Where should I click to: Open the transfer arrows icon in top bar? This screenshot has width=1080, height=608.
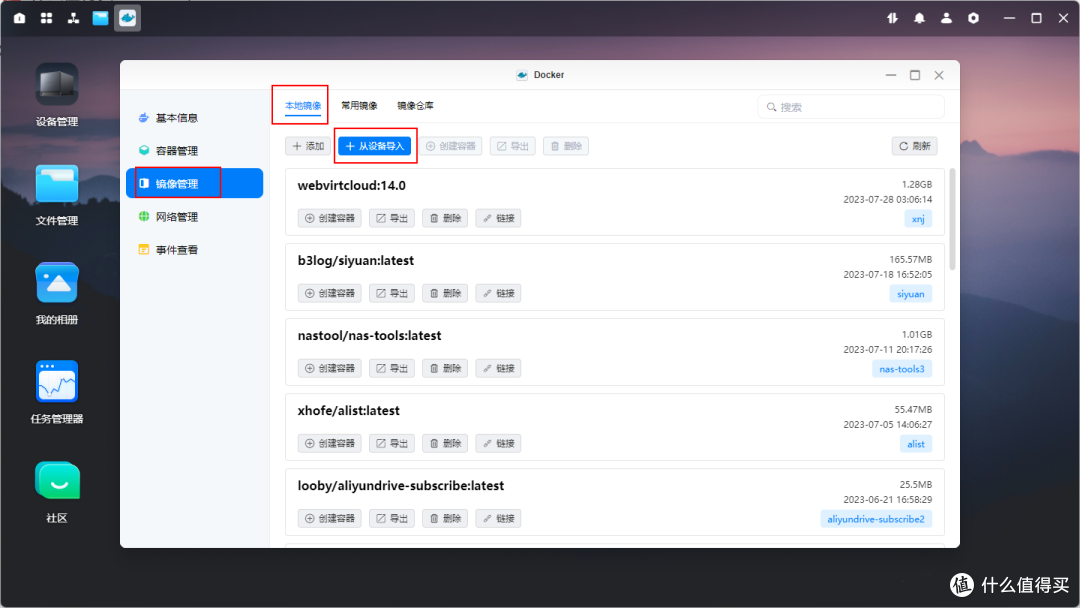coord(893,19)
